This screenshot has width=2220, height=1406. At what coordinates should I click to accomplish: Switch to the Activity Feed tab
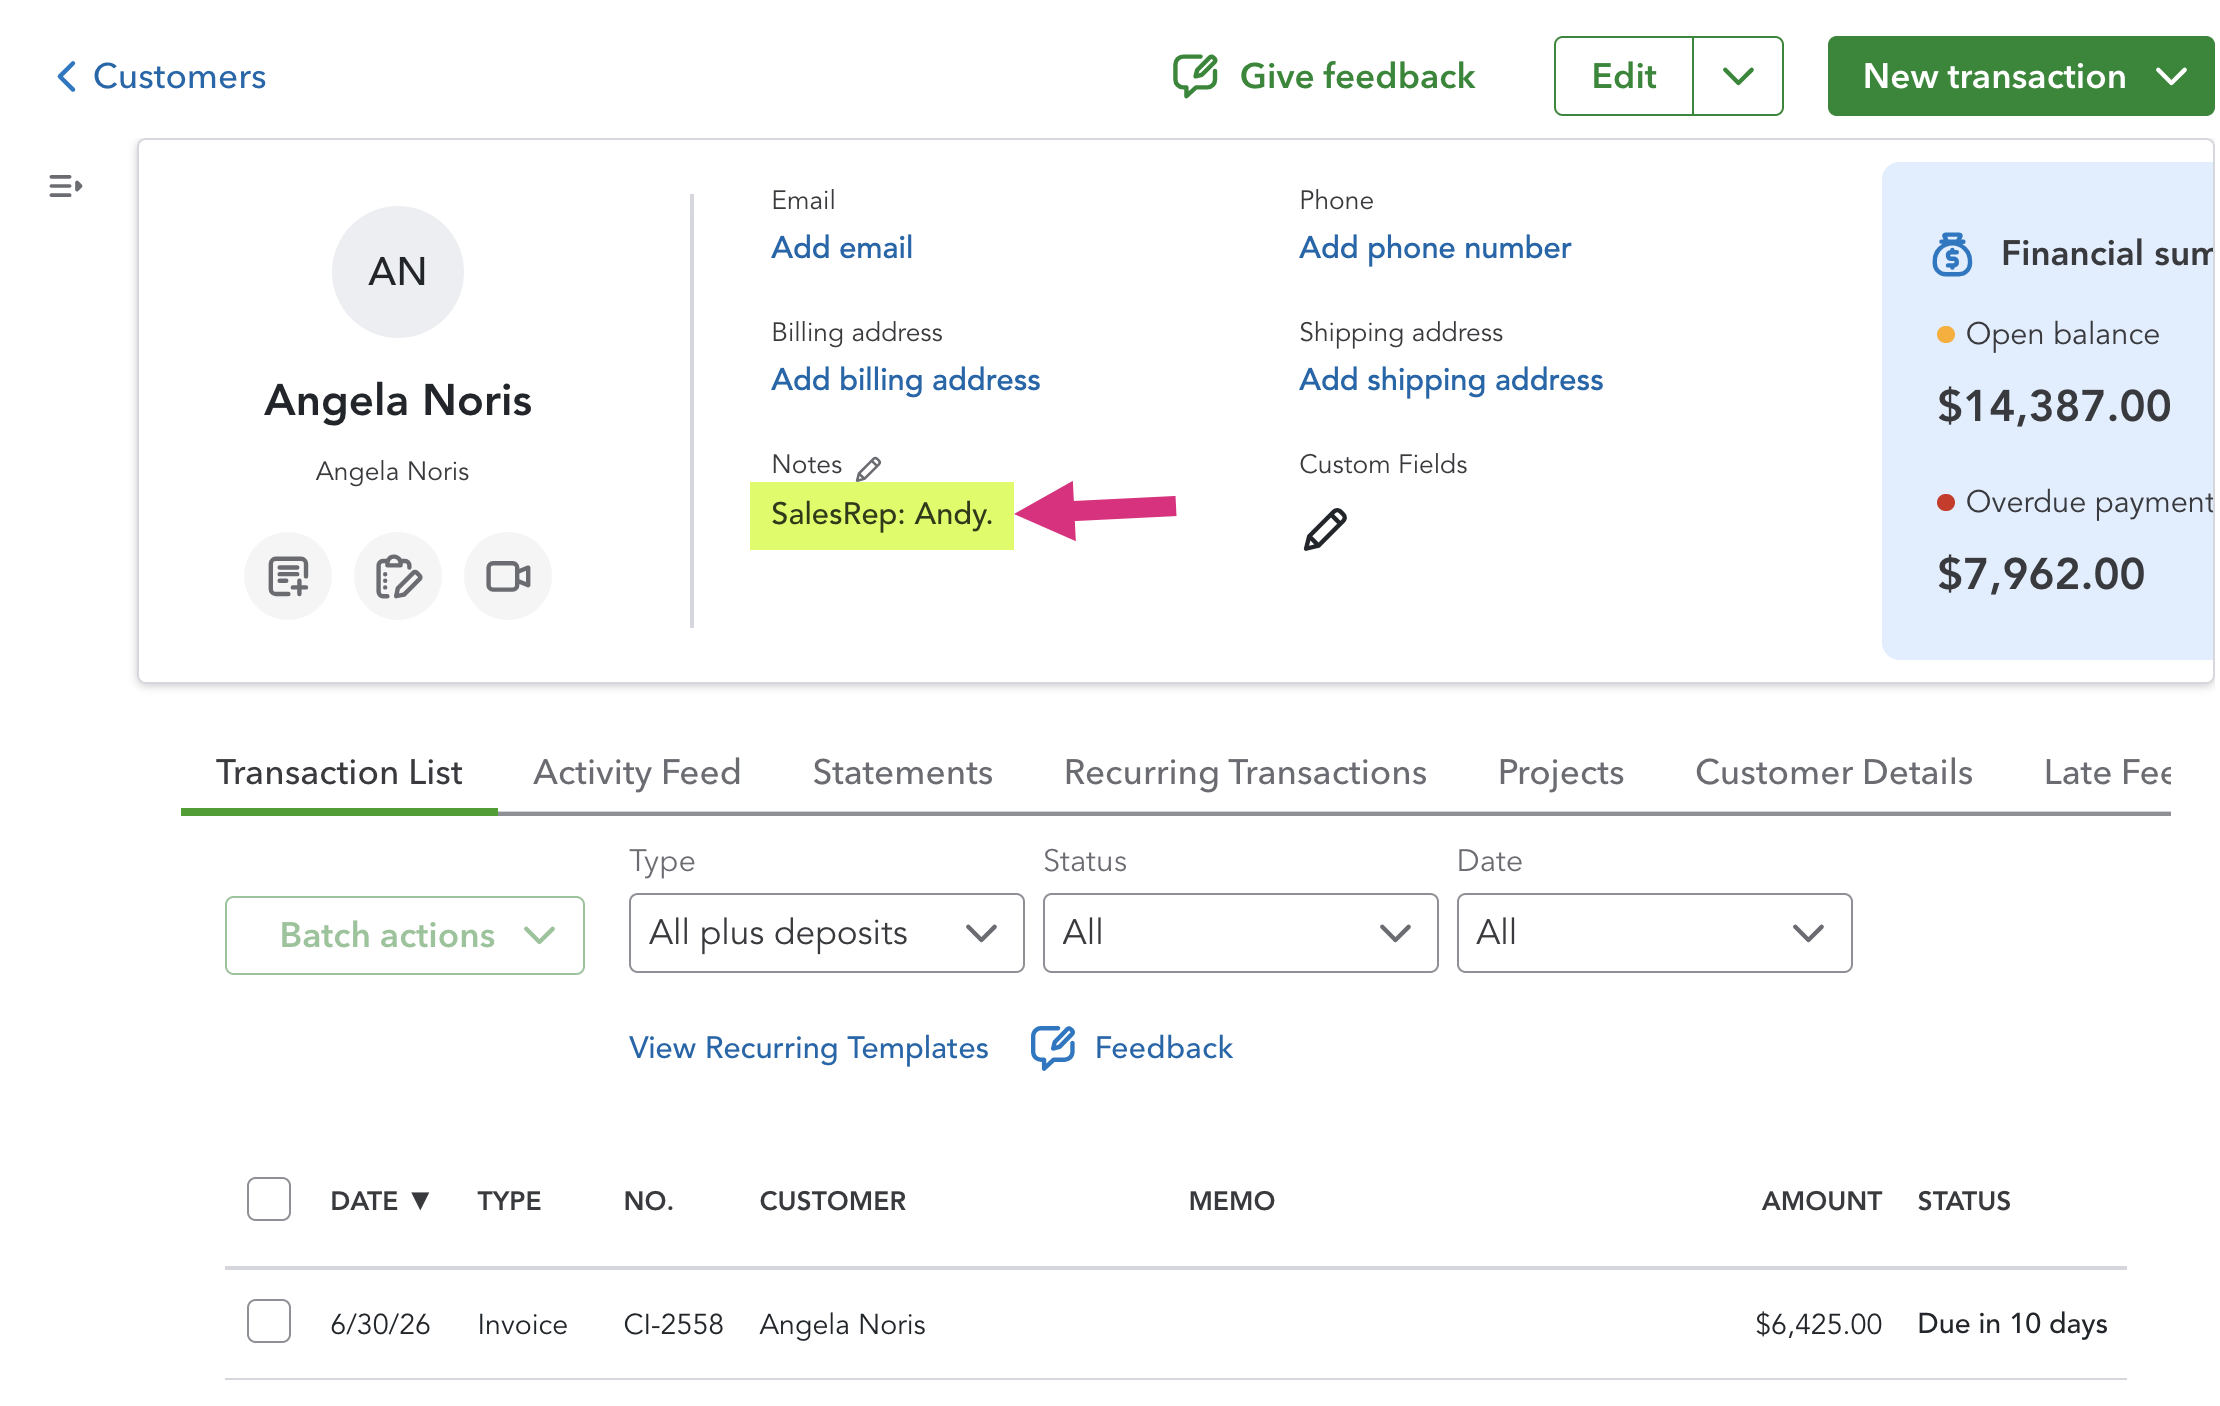click(637, 772)
